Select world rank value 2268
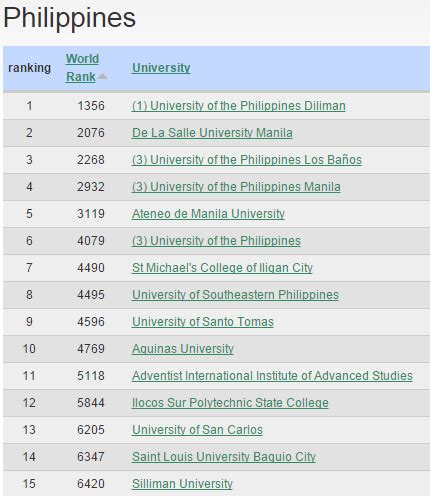 [x=91, y=160]
